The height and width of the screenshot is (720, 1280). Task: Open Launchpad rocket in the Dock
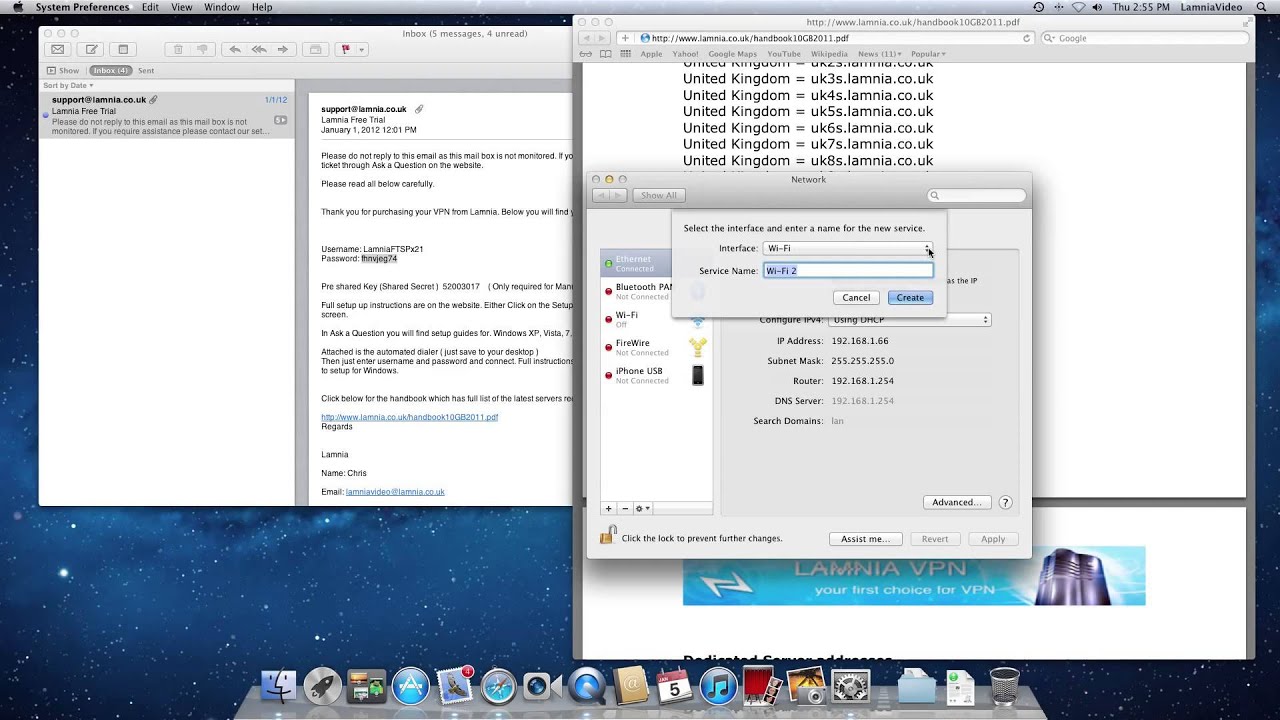click(322, 686)
